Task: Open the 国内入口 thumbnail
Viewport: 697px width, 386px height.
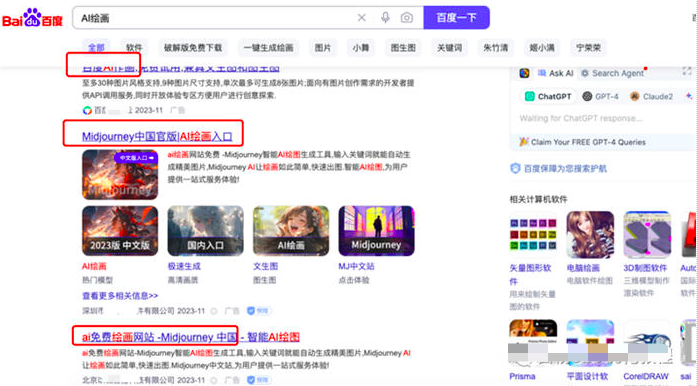Action: pyautogui.click(x=205, y=231)
